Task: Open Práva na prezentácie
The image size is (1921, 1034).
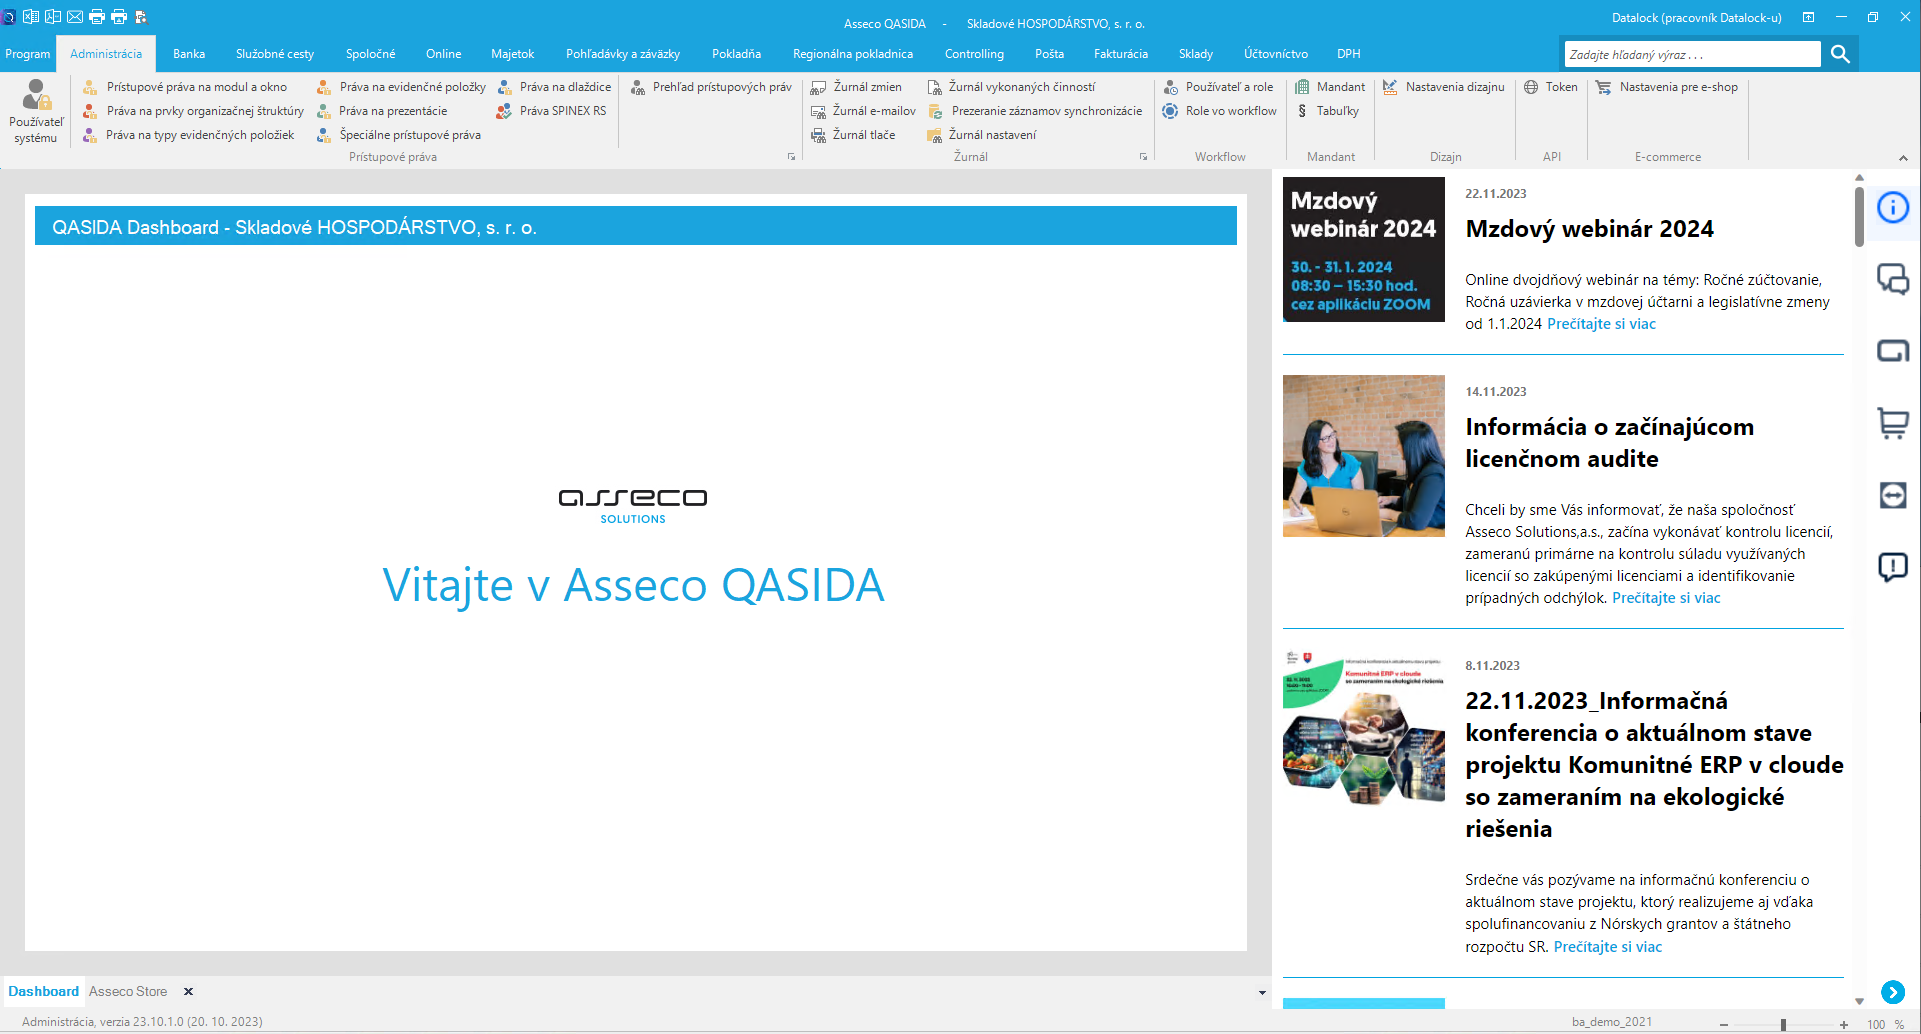Action: coord(382,111)
